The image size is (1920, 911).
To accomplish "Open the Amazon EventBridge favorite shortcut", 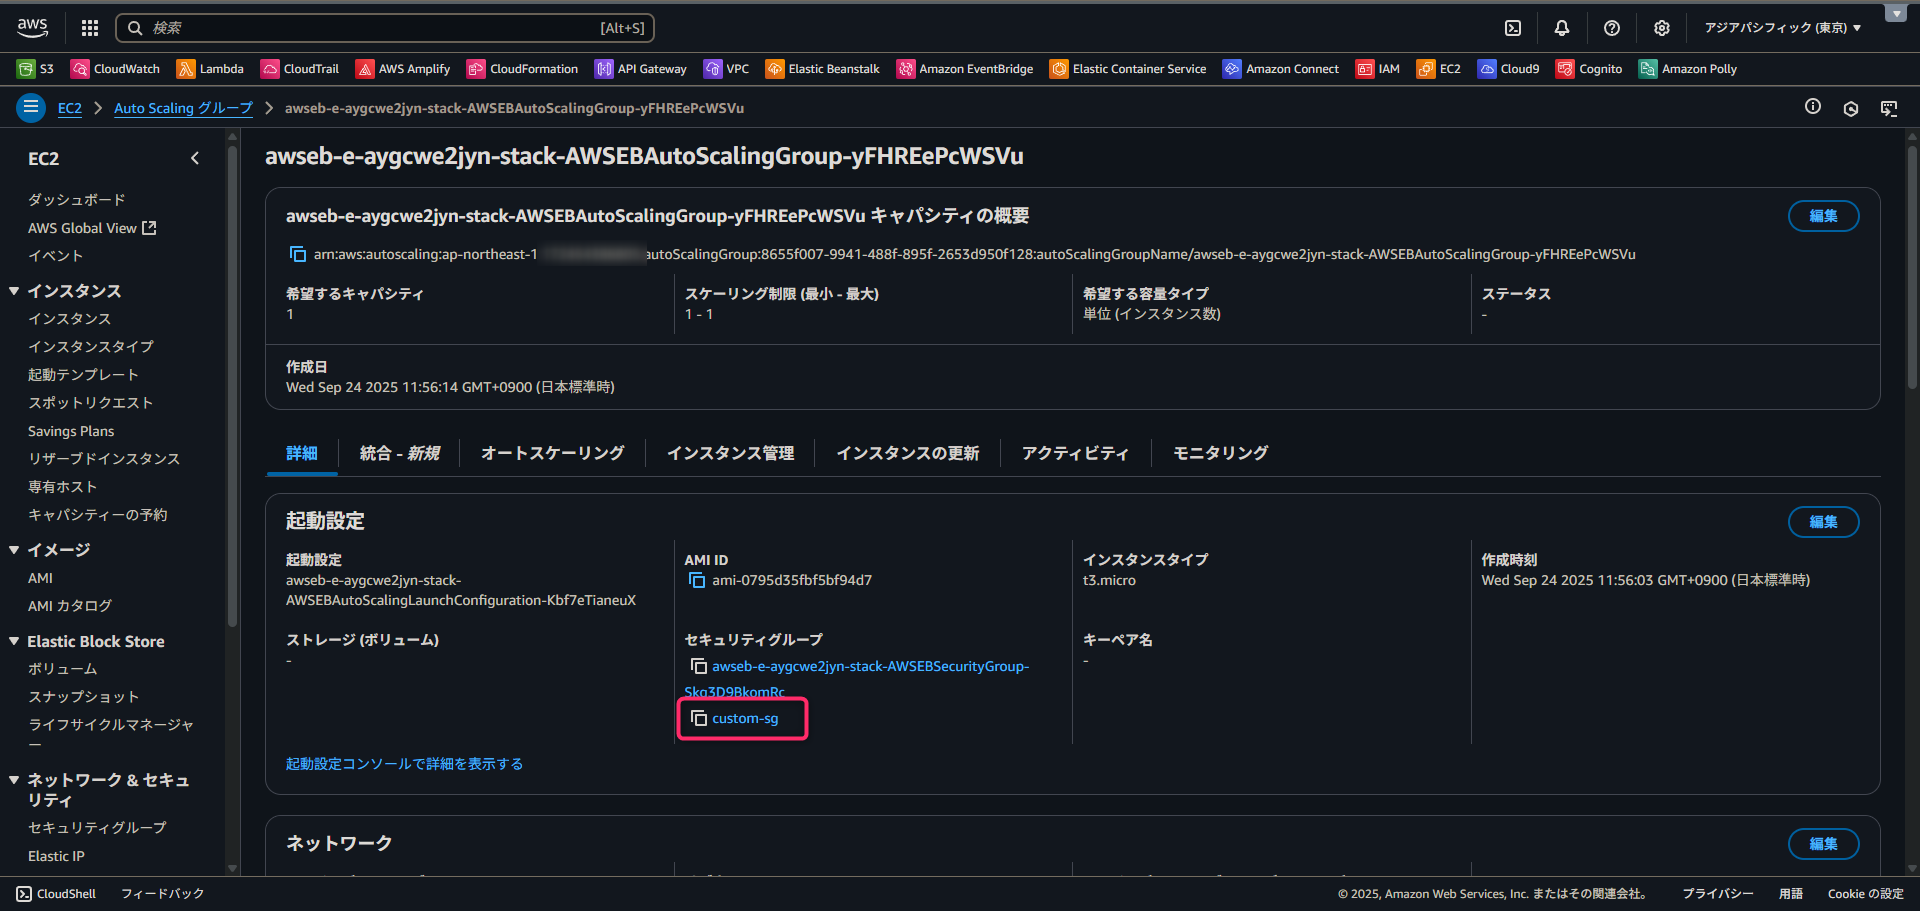I will coord(965,69).
